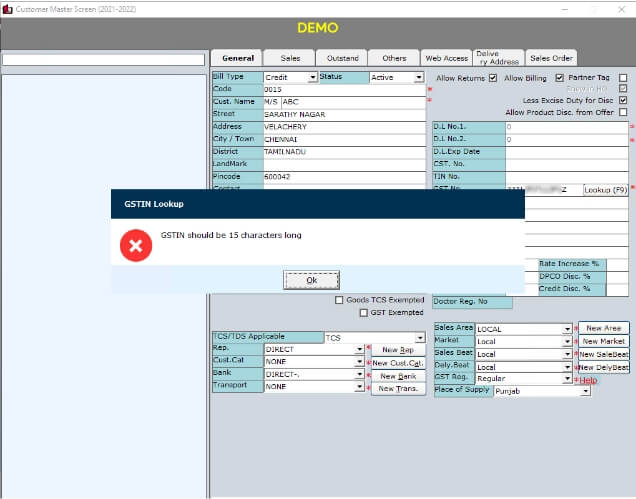
Task: Open the Web Access tab
Action: (x=446, y=58)
